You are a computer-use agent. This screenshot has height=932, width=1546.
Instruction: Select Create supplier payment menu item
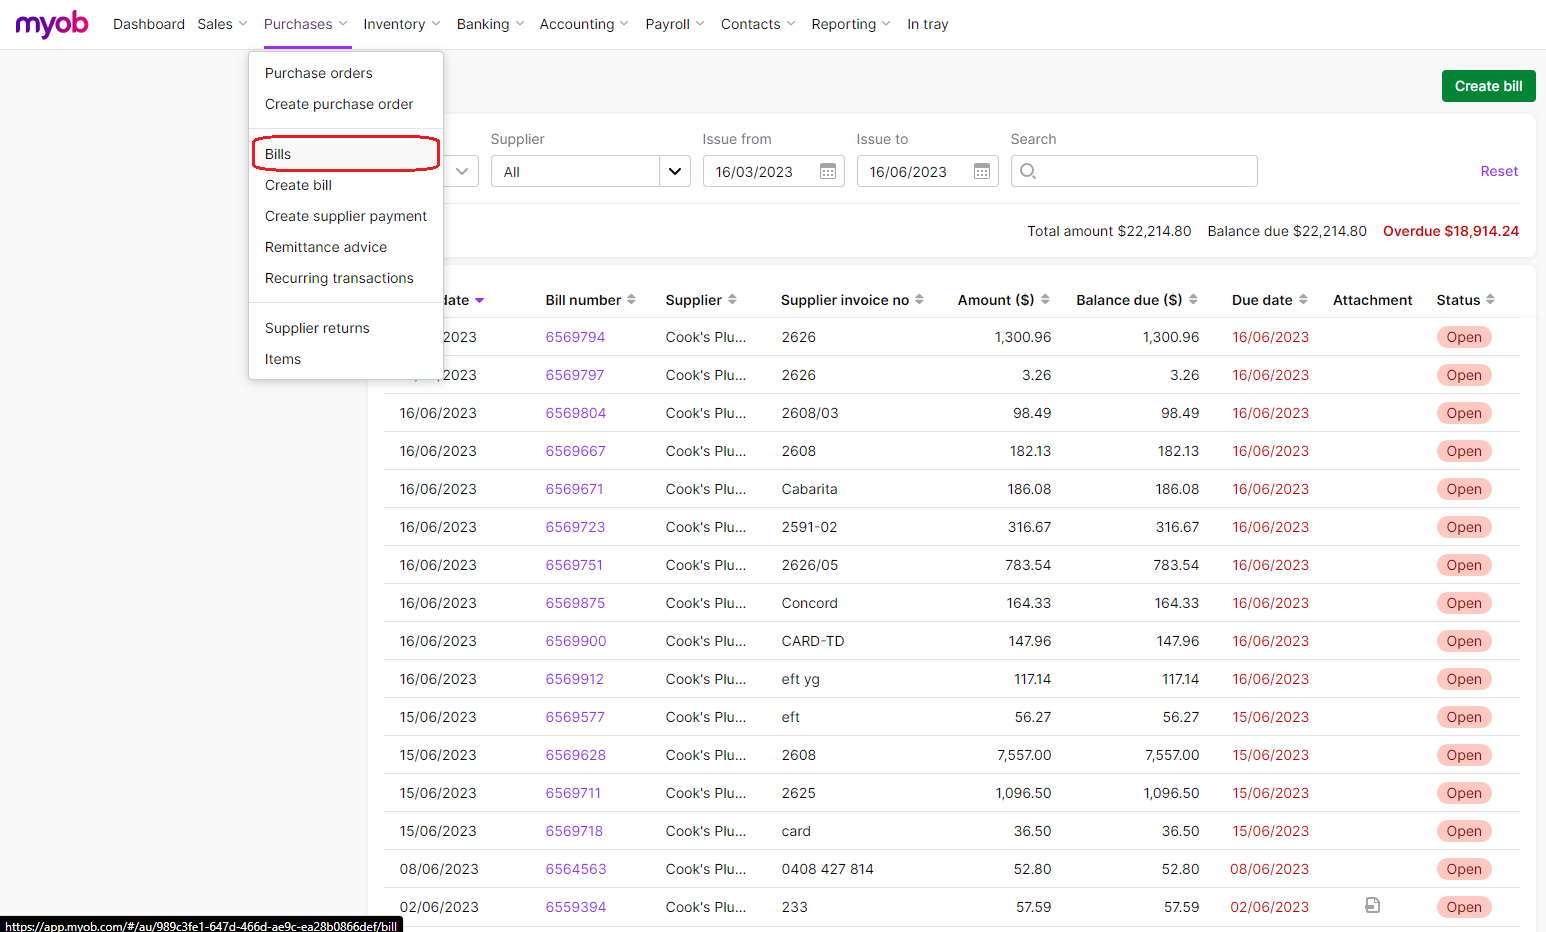346,216
